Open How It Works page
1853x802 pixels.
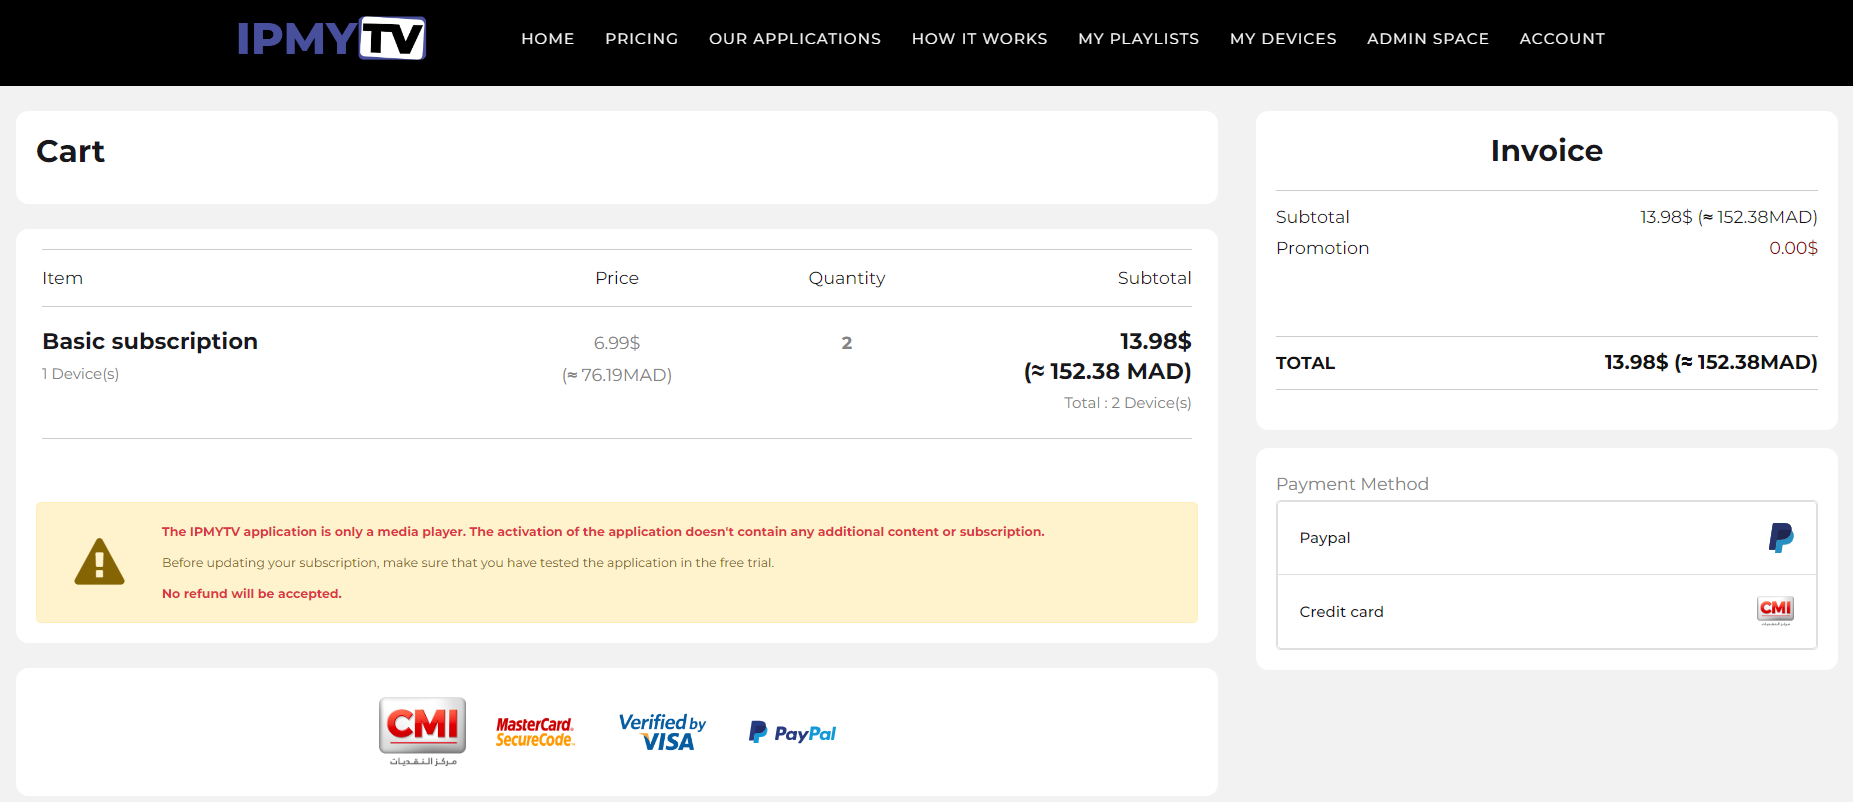[x=979, y=39]
